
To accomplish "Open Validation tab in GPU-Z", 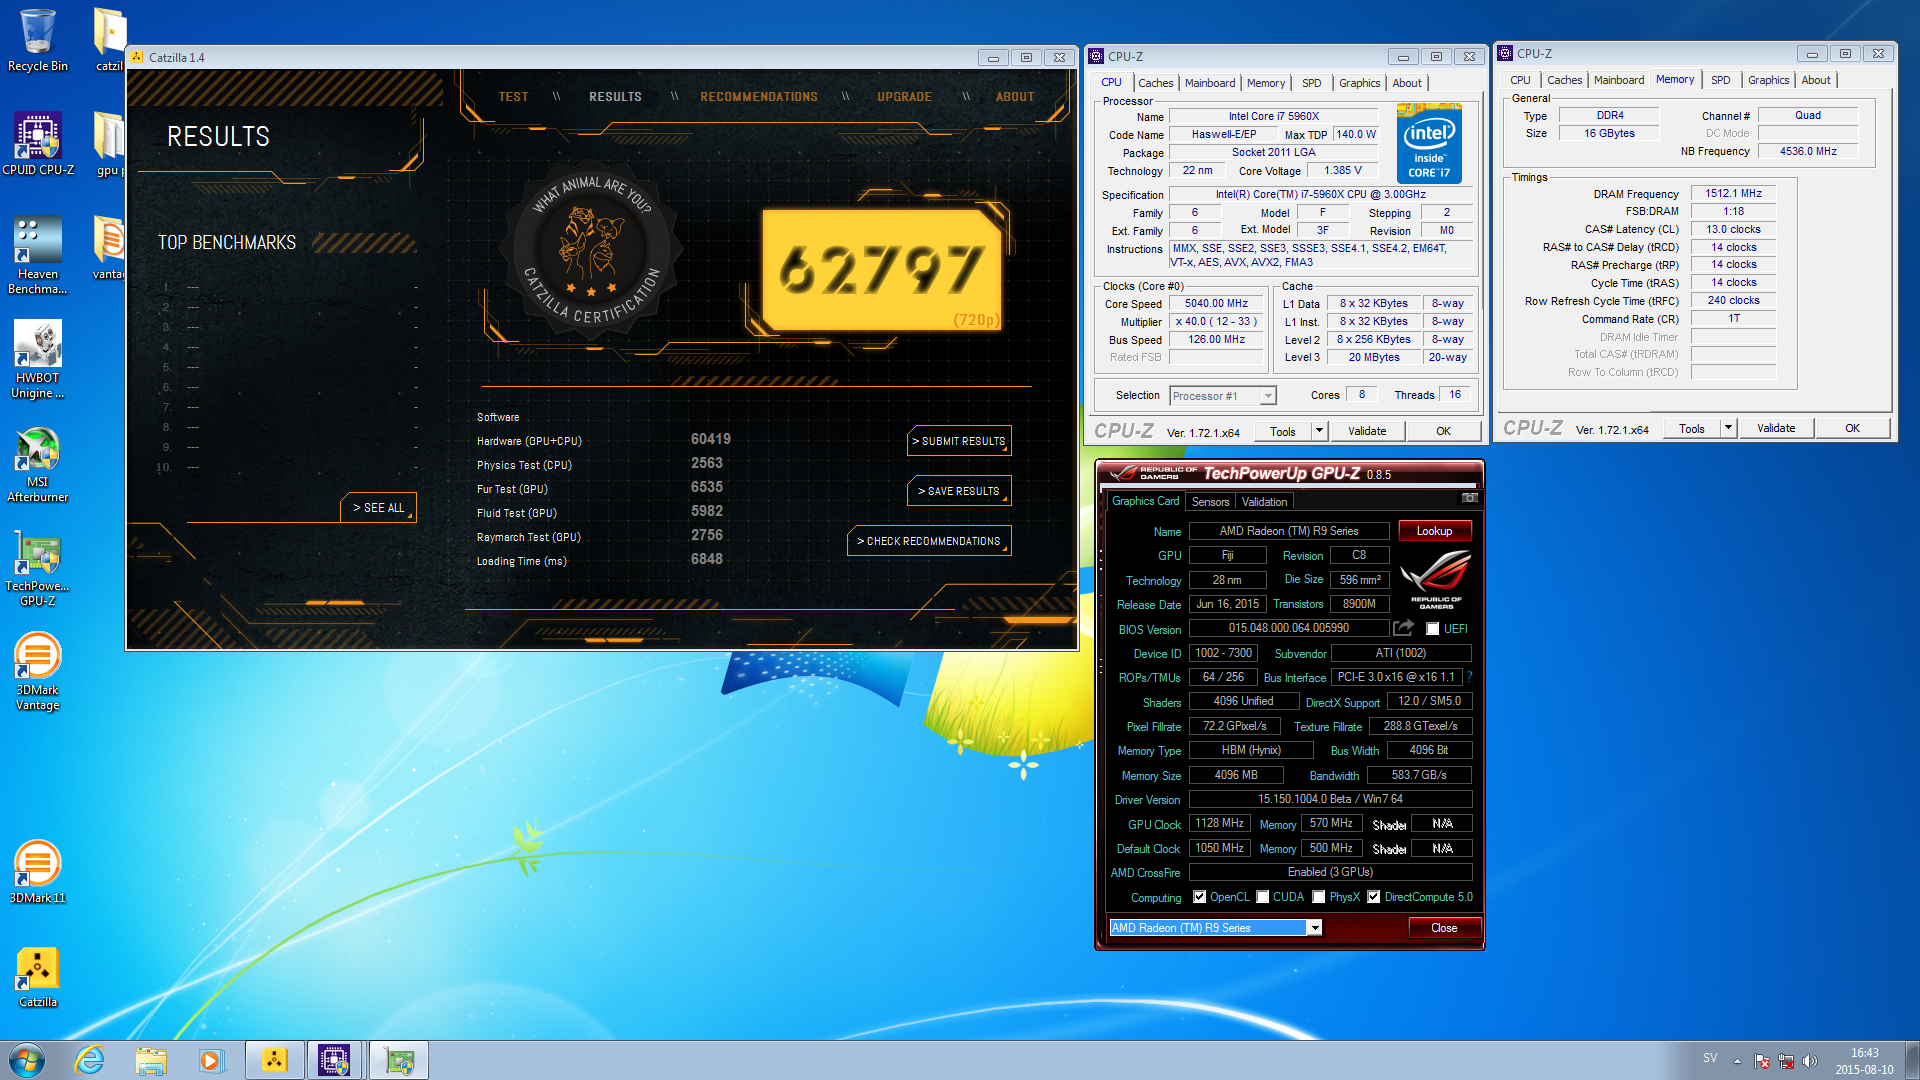I will (1264, 502).
